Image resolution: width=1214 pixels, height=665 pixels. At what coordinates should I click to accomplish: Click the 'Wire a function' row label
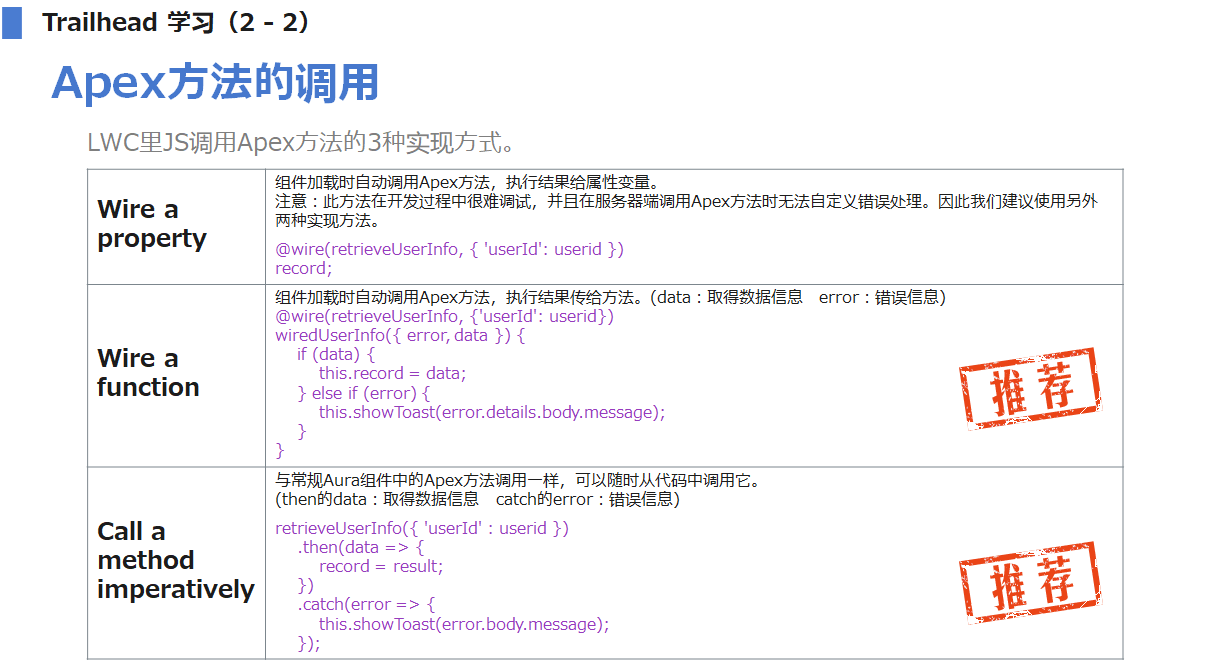(x=148, y=373)
